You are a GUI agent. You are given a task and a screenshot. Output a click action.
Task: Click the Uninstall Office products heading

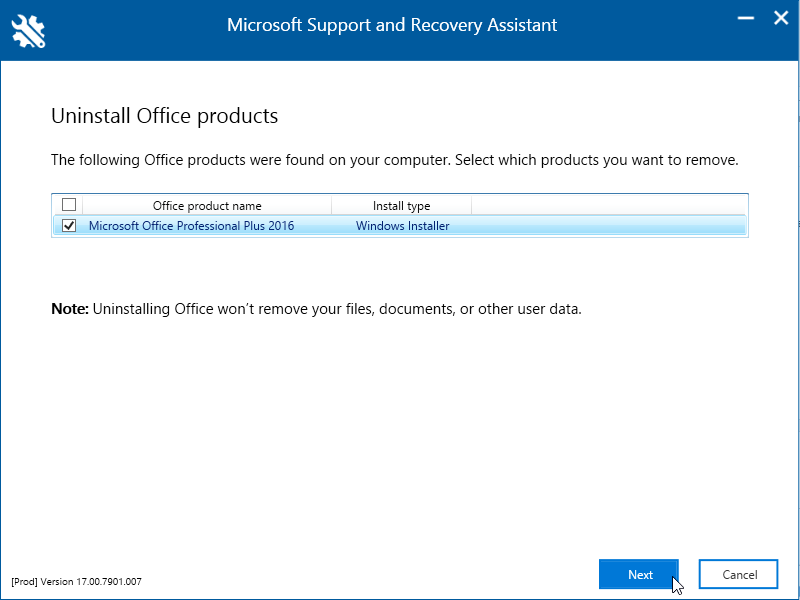pos(164,116)
